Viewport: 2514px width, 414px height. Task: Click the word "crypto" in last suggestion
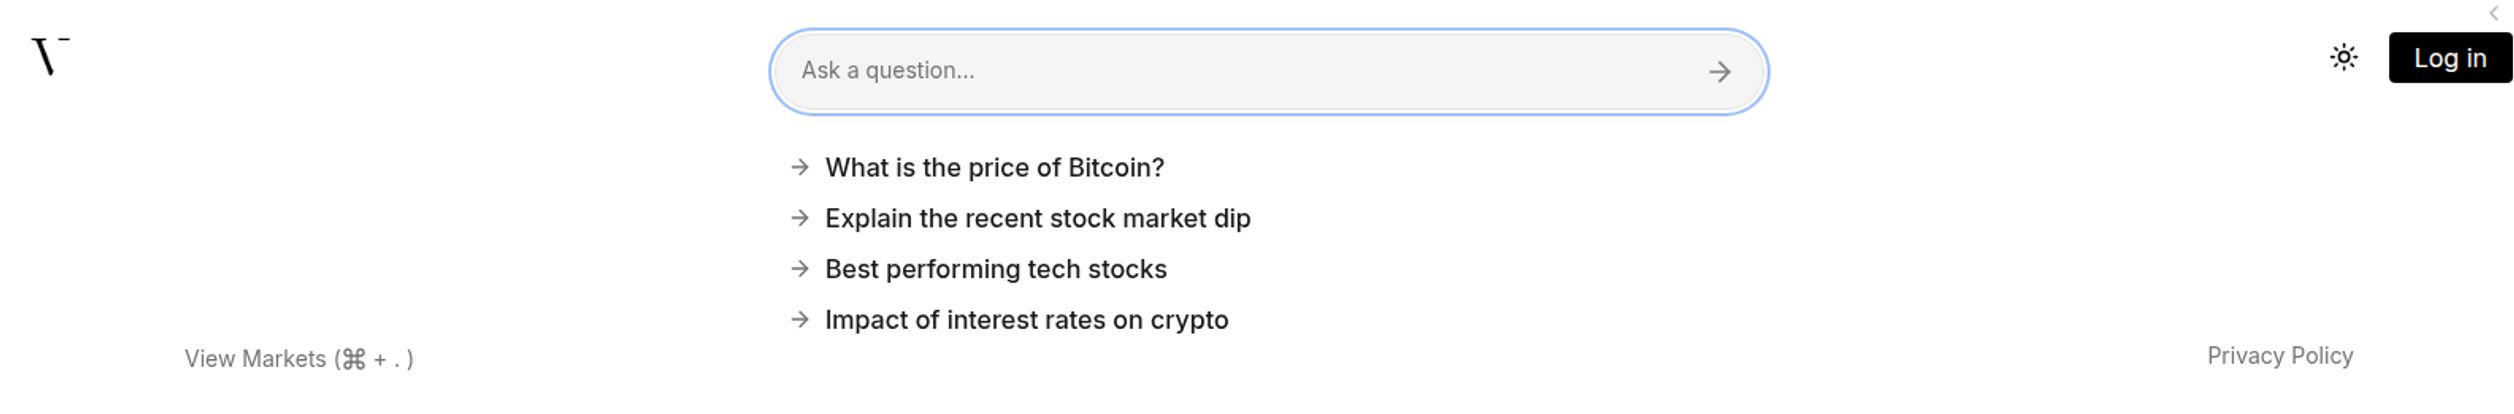coord(1189,321)
